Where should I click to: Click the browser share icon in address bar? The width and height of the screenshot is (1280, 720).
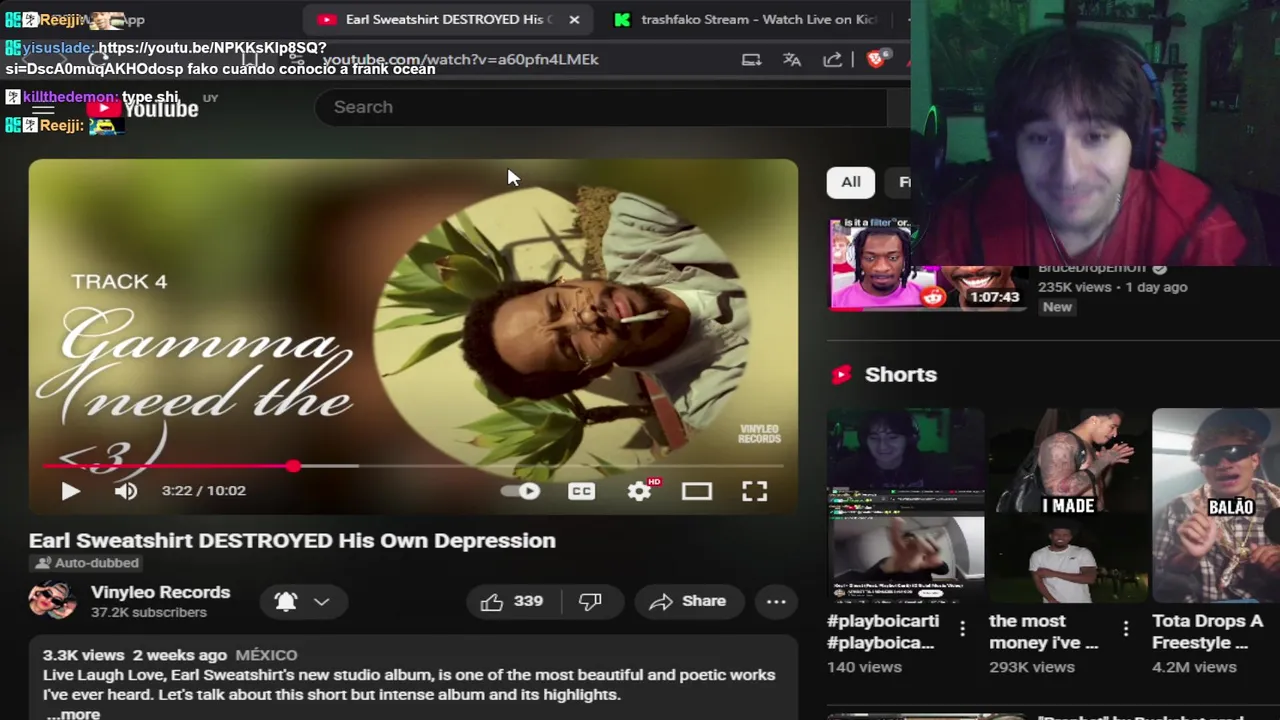[x=832, y=59]
